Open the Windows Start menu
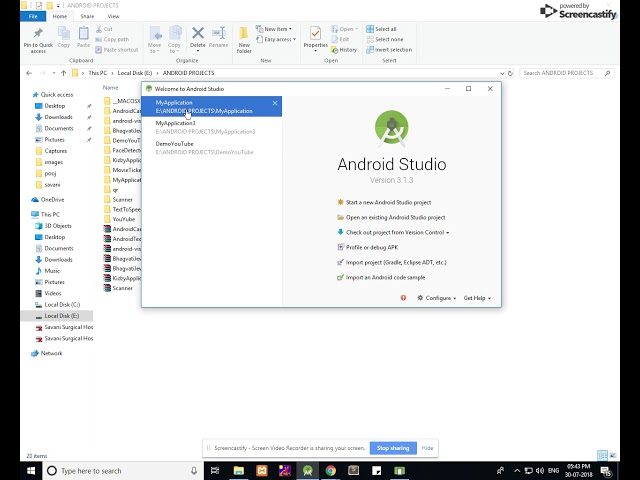Image resolution: width=640 pixels, height=480 pixels. (x=31, y=471)
